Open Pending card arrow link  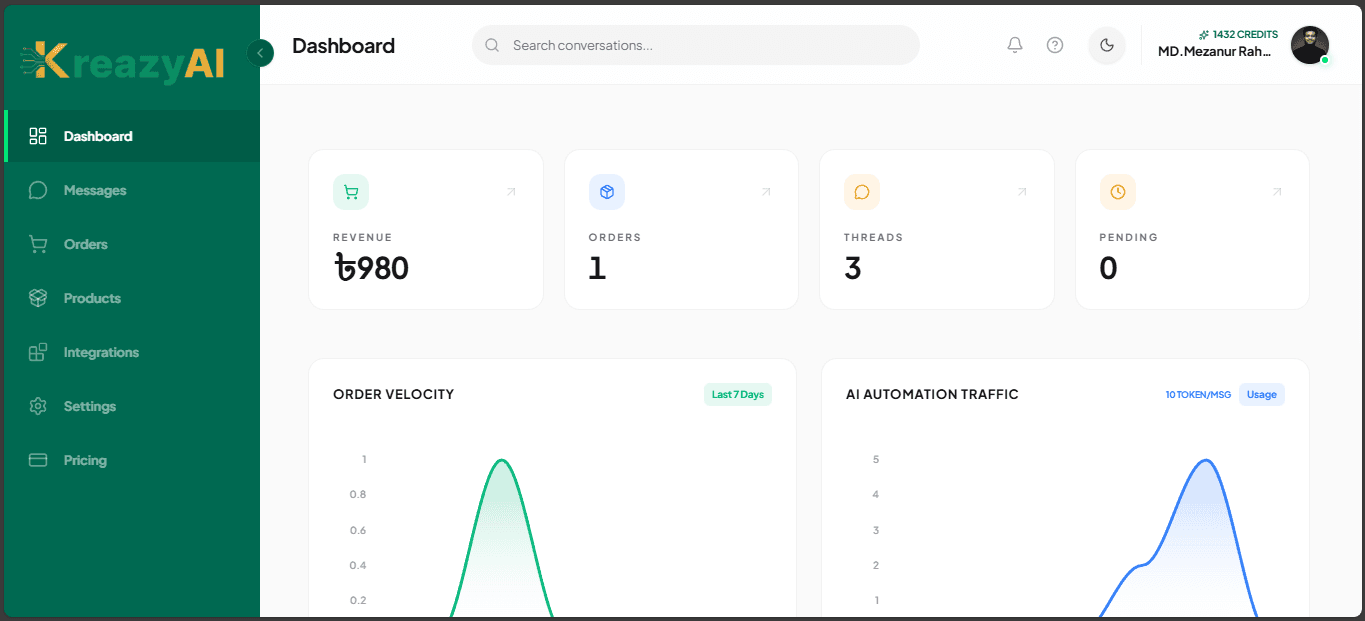1277,192
